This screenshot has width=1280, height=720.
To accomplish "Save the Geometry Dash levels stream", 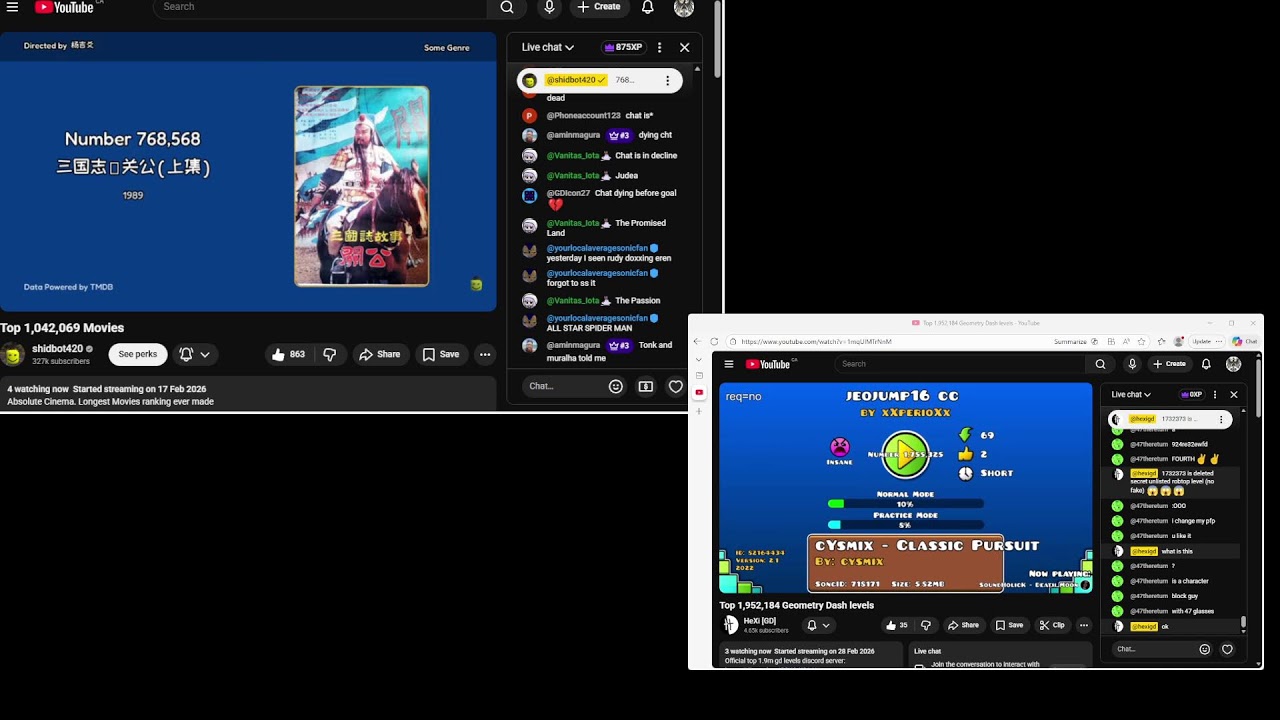I will pos(1009,626).
